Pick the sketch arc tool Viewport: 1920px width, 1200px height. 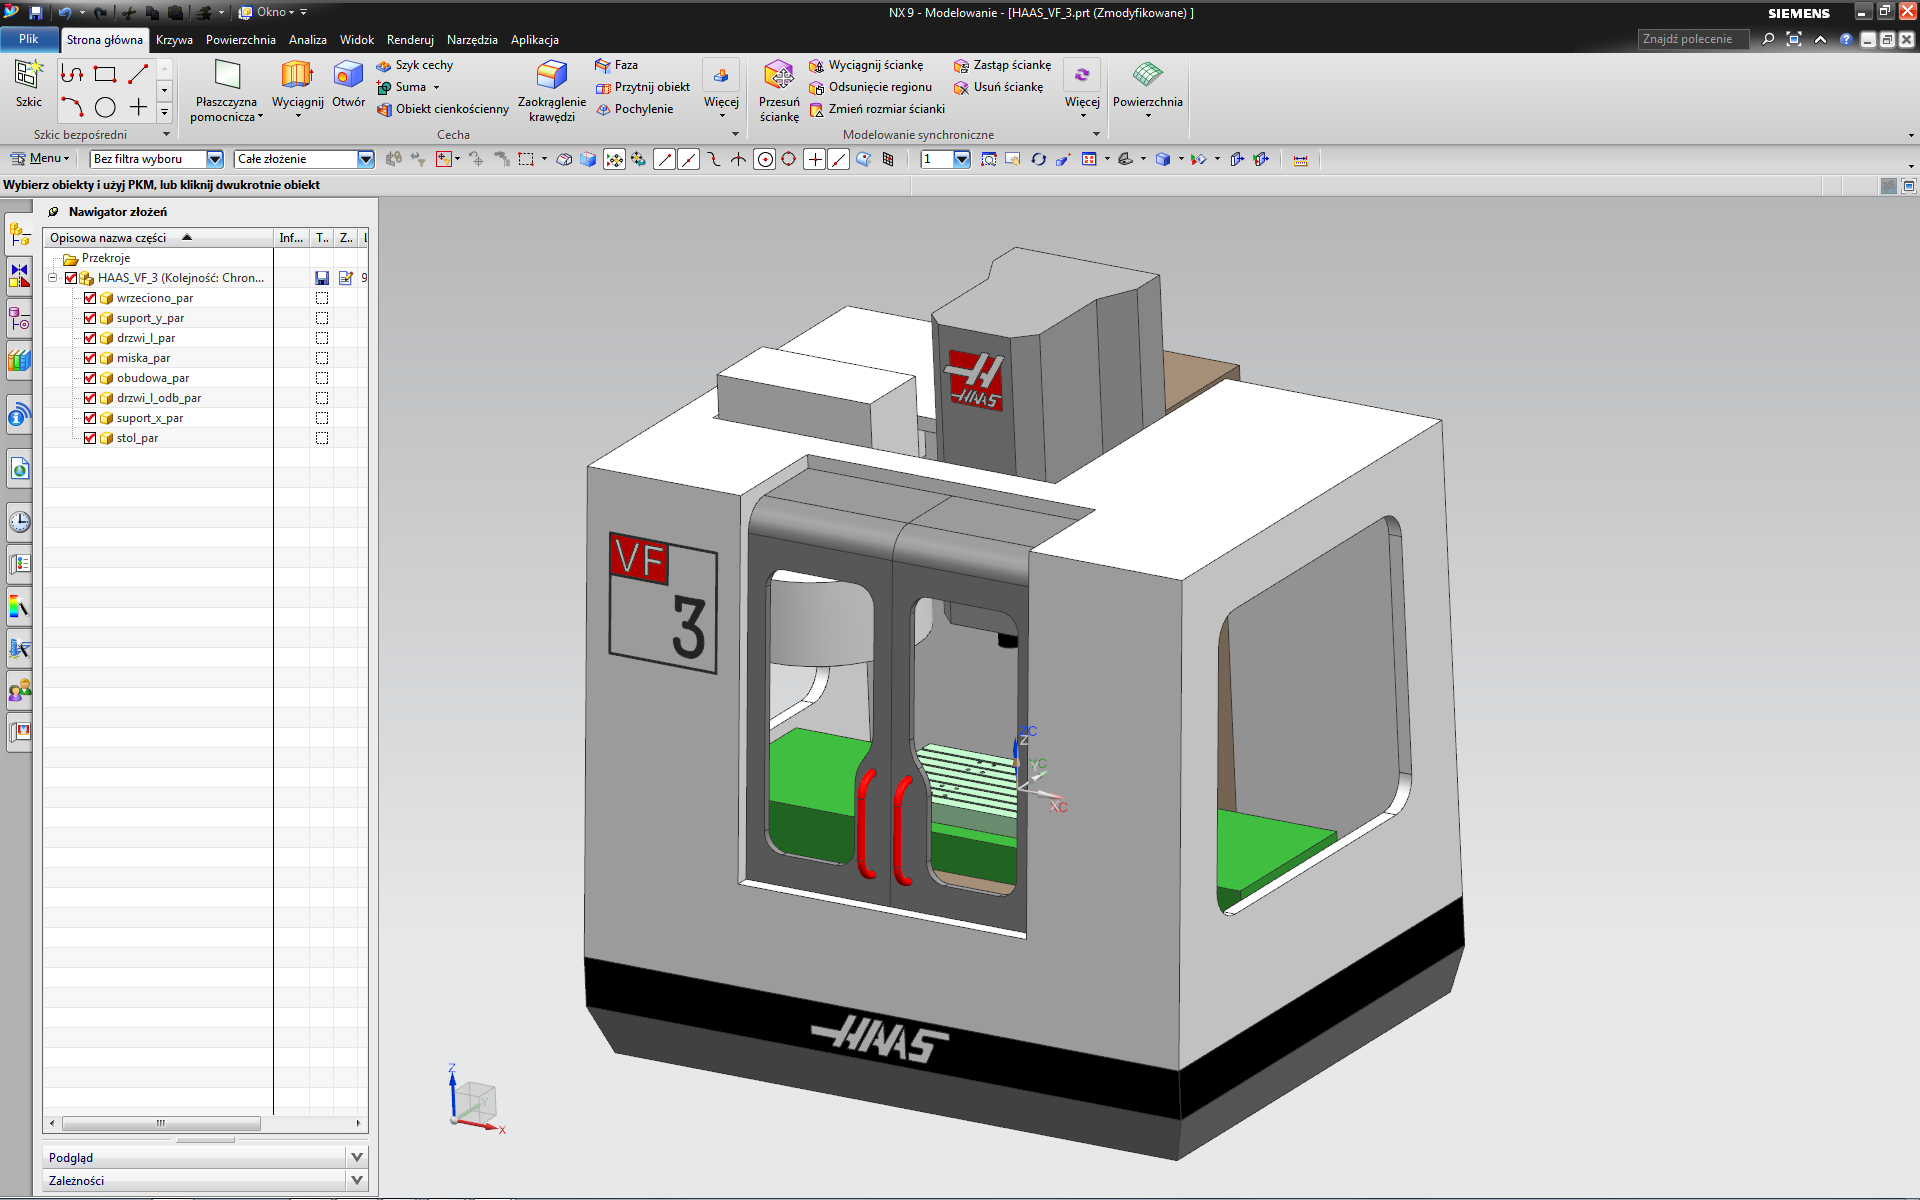pyautogui.click(x=72, y=107)
